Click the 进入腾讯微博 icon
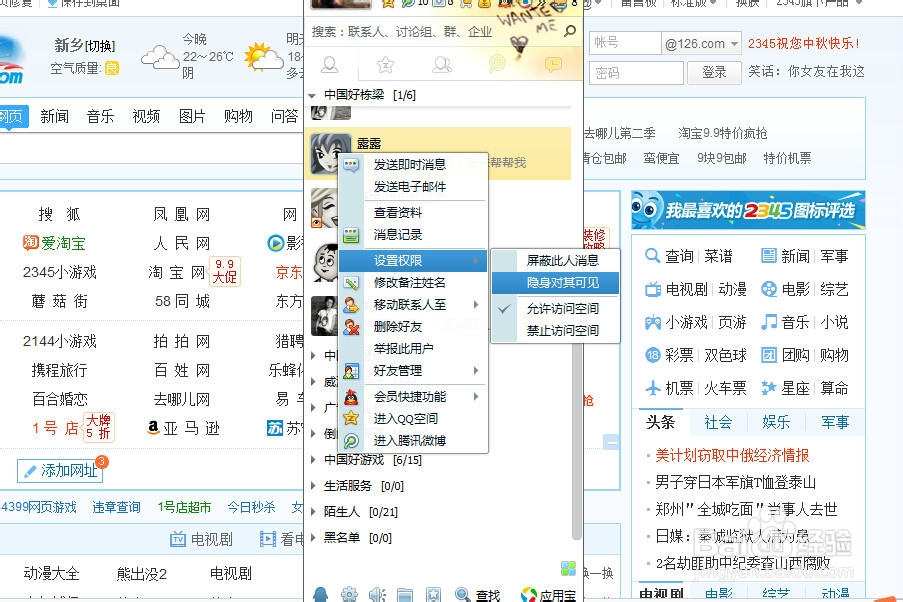The image size is (903, 602). [x=351, y=441]
